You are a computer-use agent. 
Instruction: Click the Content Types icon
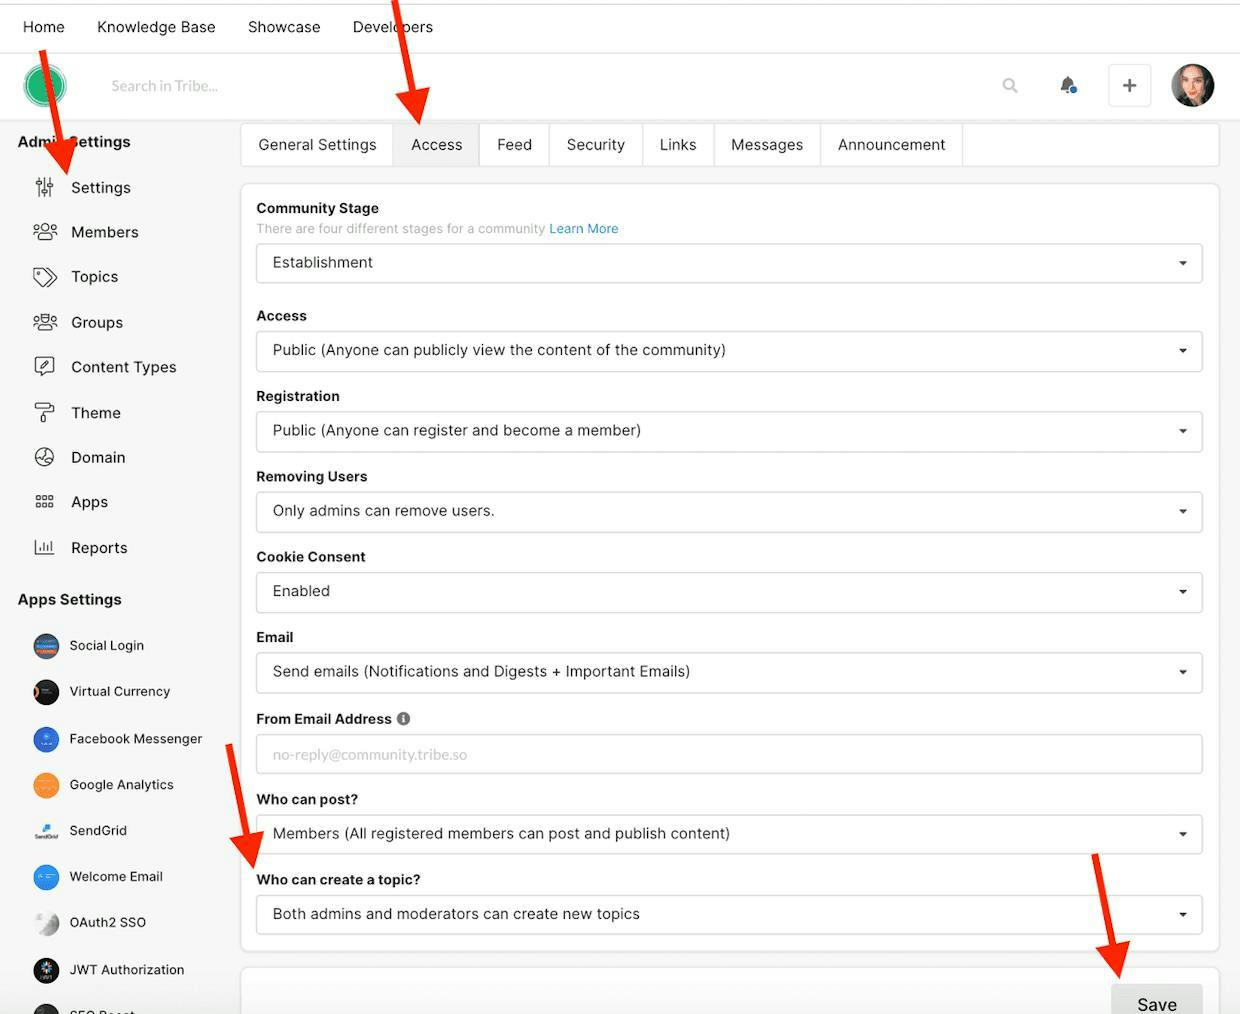[x=45, y=367]
